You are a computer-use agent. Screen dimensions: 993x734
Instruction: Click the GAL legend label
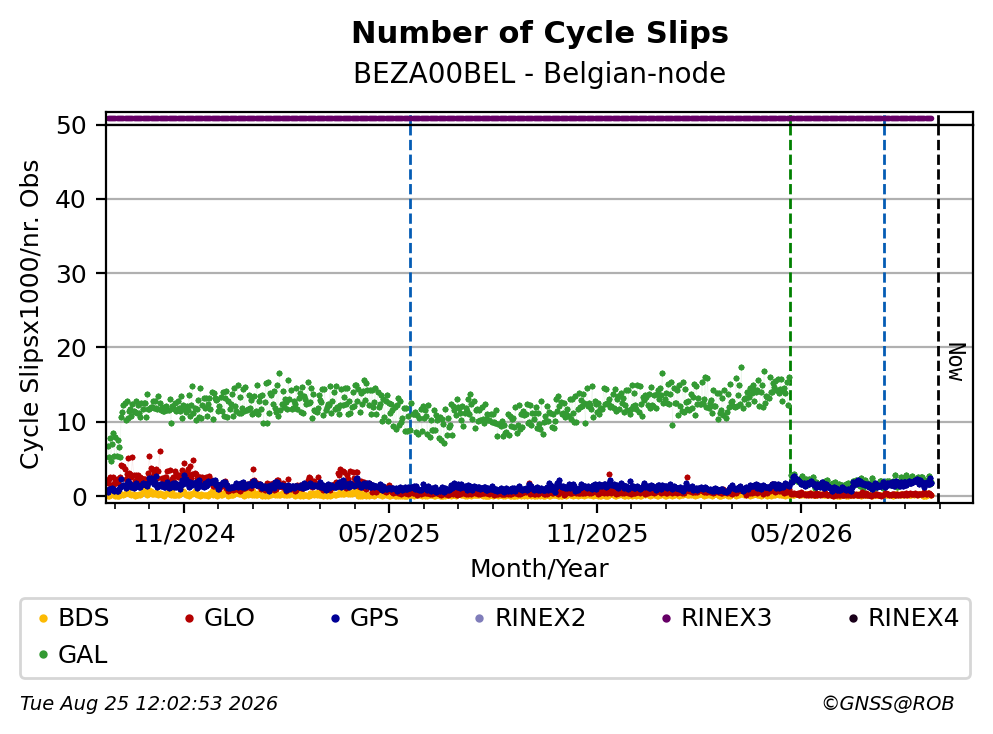(x=82, y=654)
